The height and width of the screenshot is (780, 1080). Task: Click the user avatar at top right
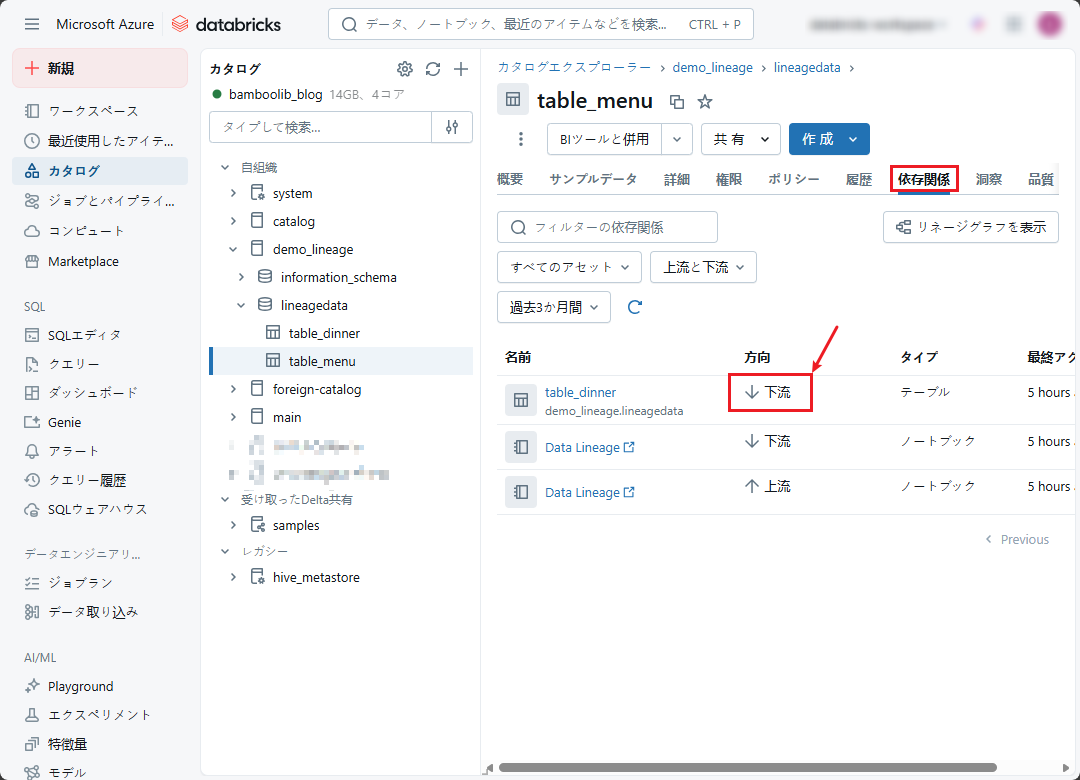tap(1050, 25)
